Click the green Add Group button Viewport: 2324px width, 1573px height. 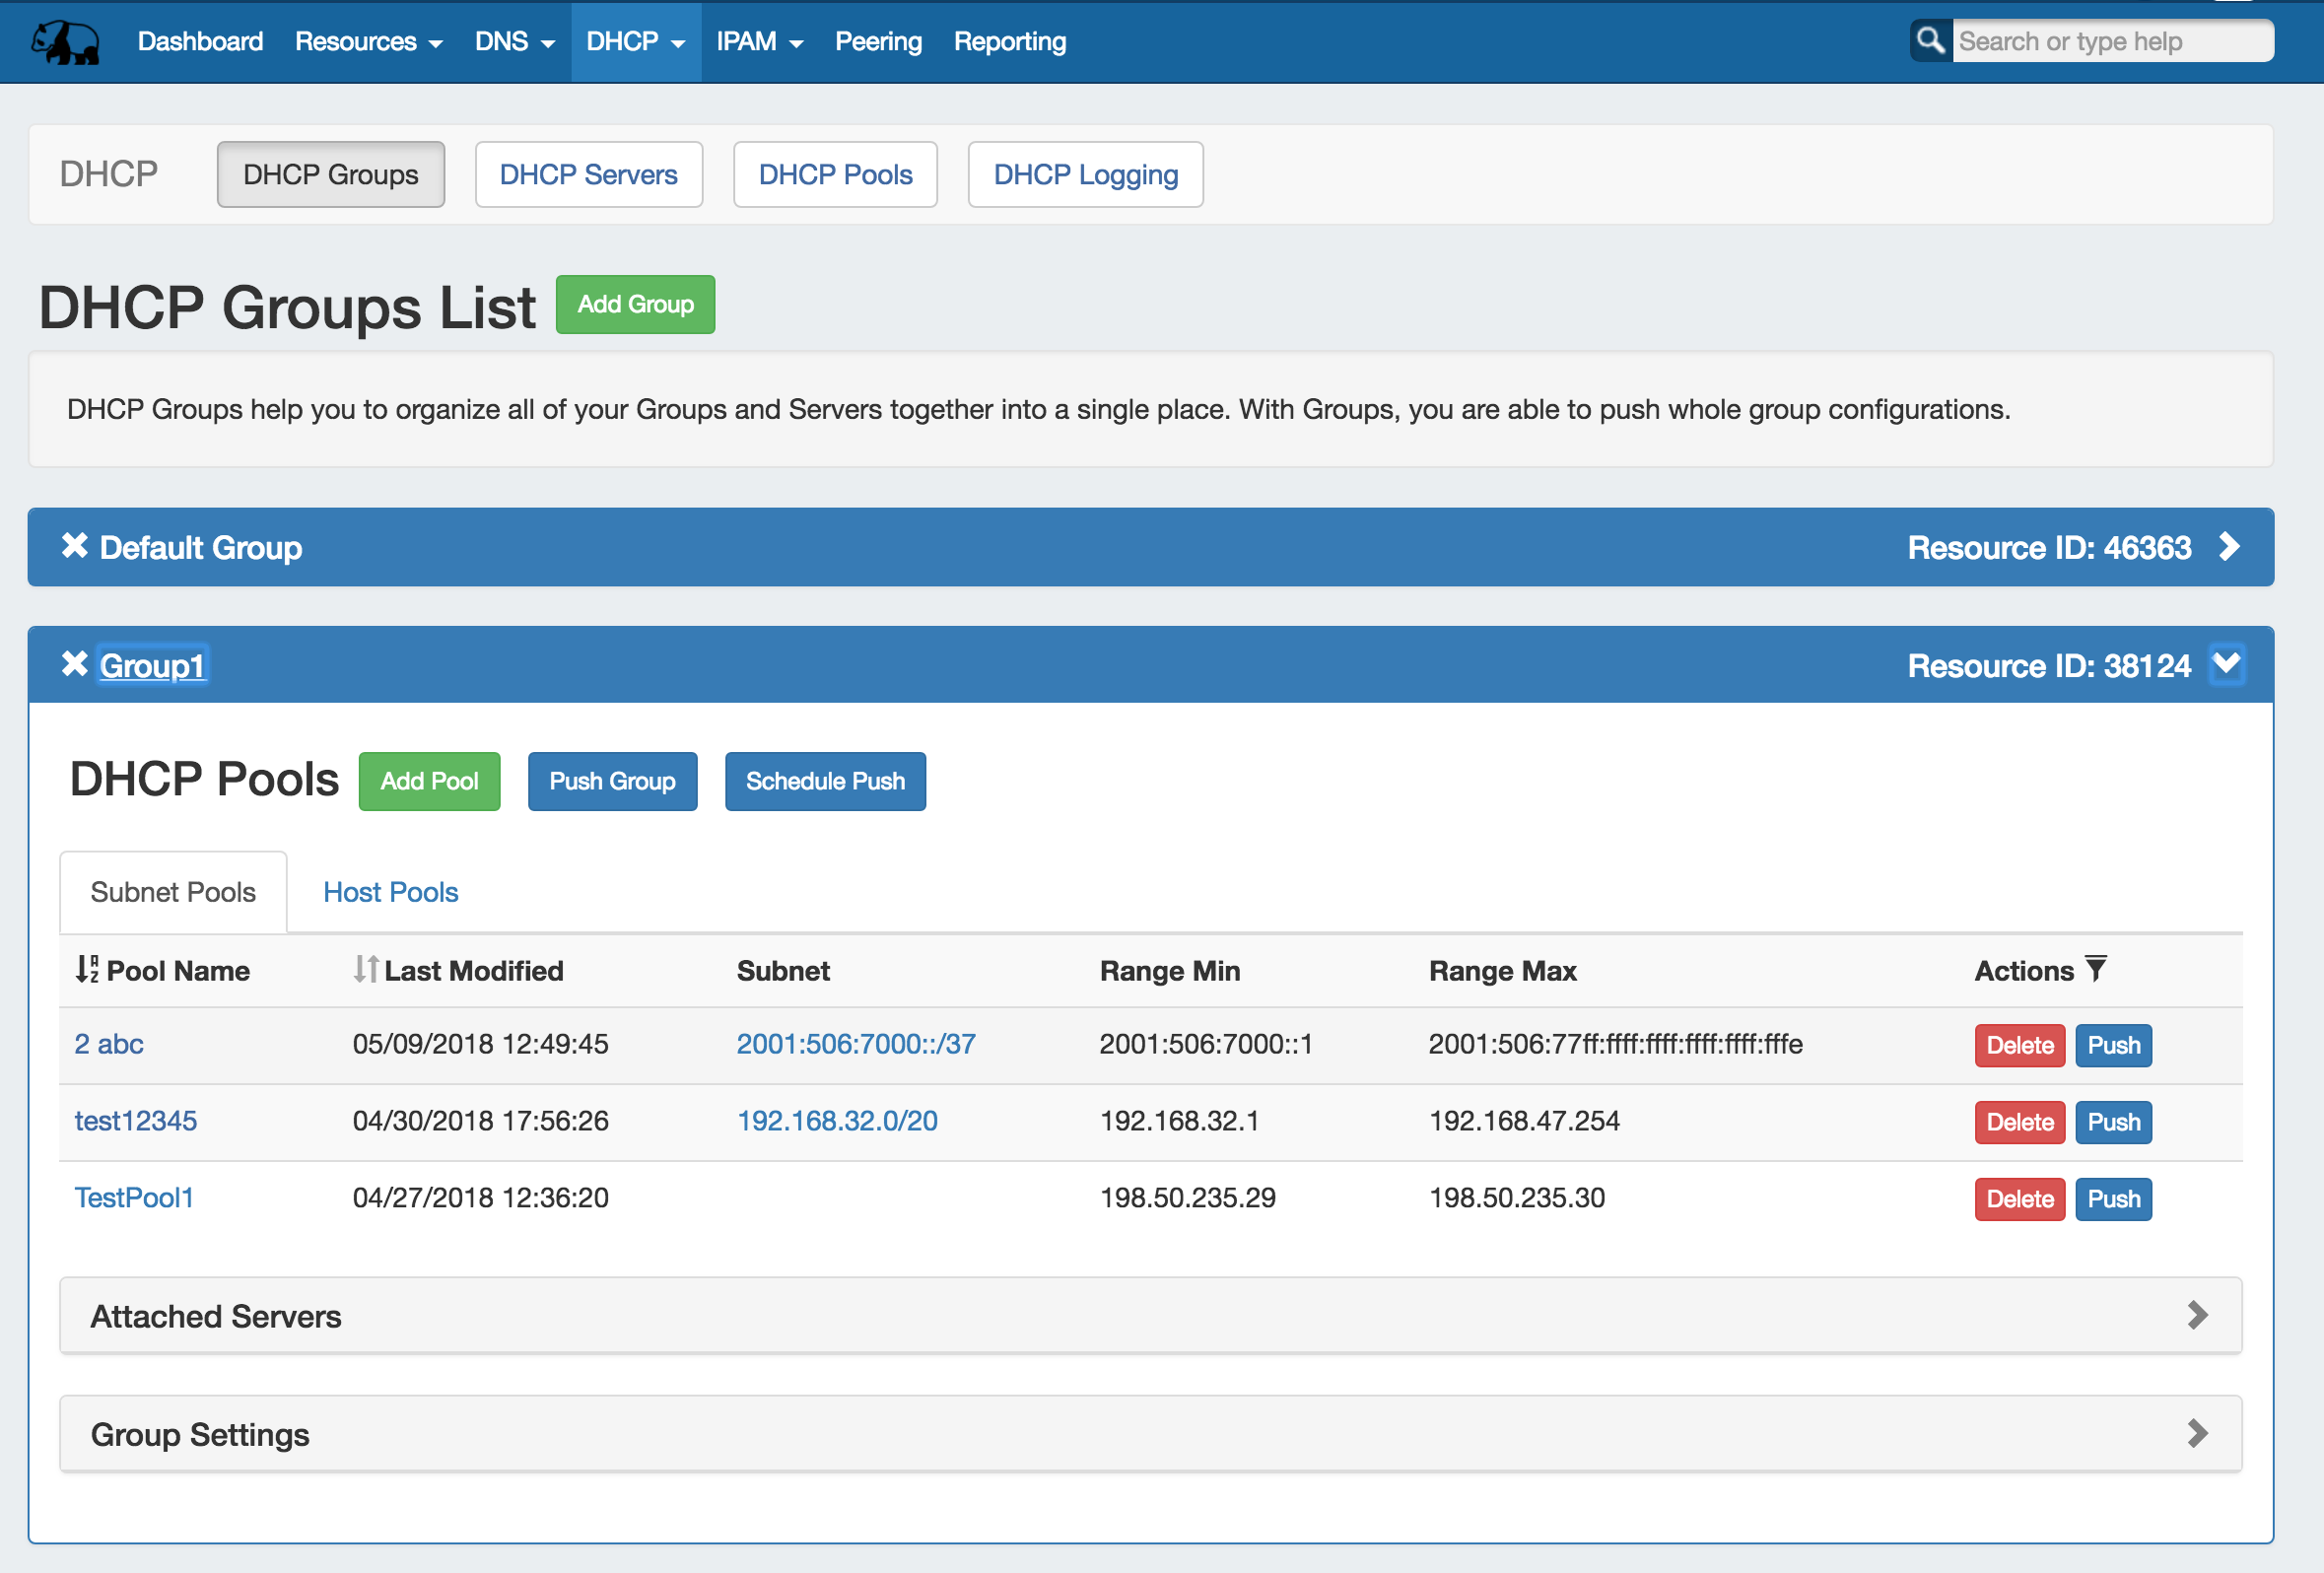pos(635,304)
